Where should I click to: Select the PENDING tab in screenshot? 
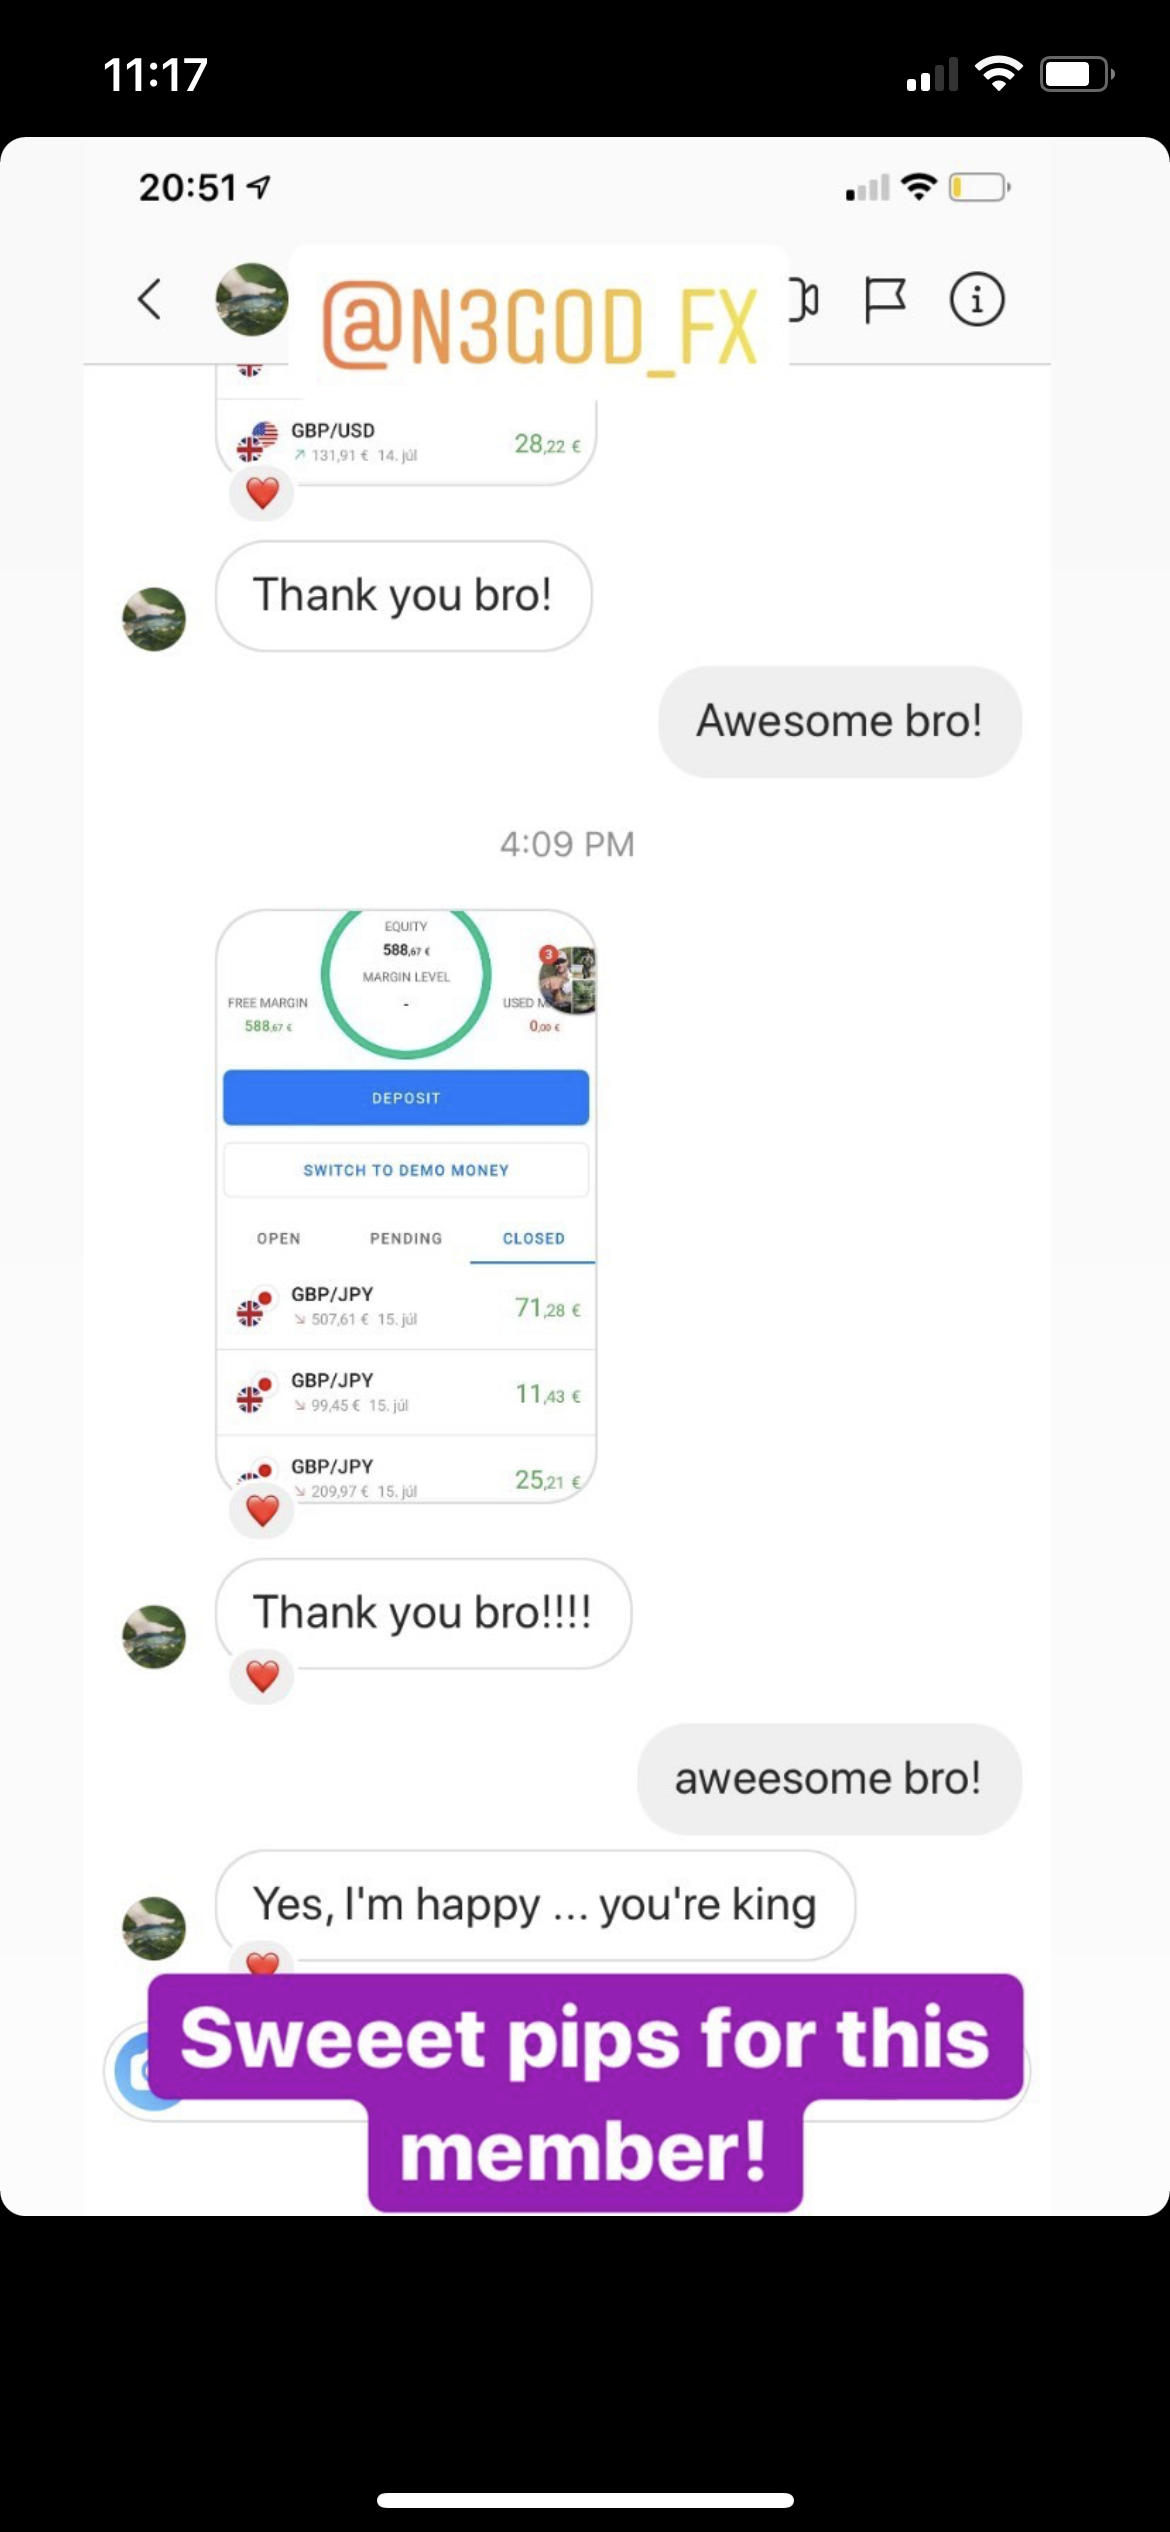[406, 1238]
